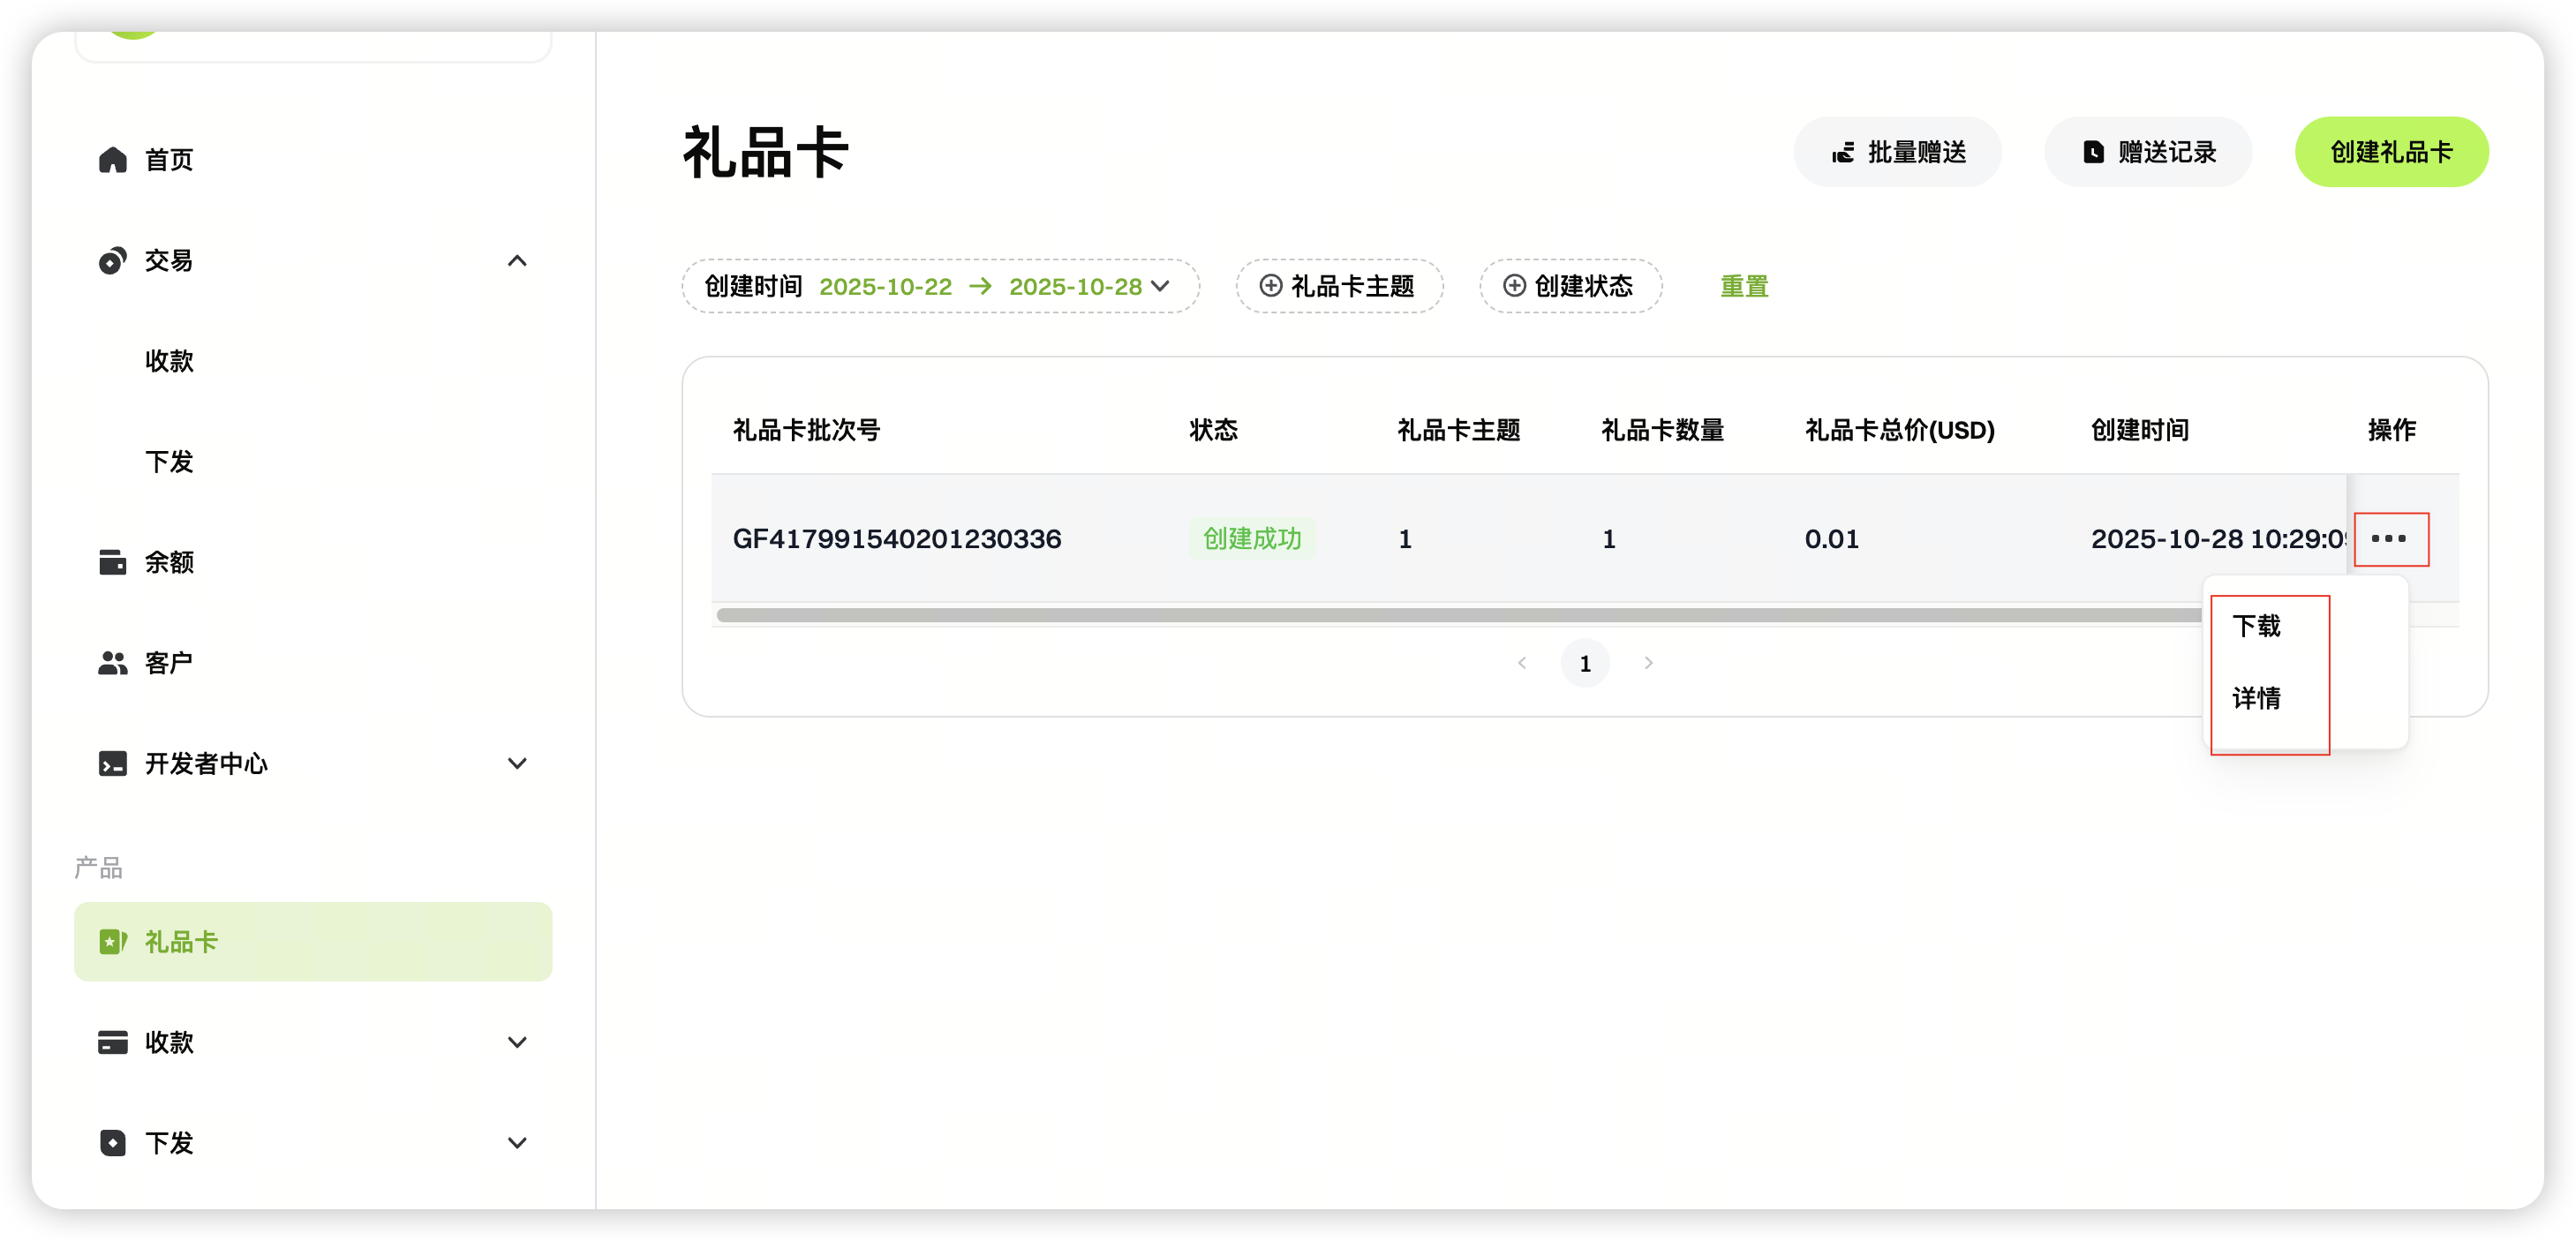This screenshot has width=2576, height=1241.
Task: Open the 创建时间 date range dropdown
Action: [1160, 286]
